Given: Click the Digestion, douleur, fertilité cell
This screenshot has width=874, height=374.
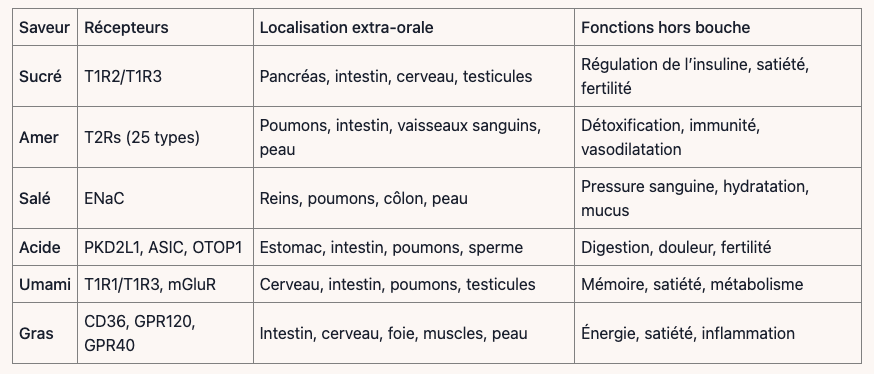Looking at the screenshot, I should 676,247.
